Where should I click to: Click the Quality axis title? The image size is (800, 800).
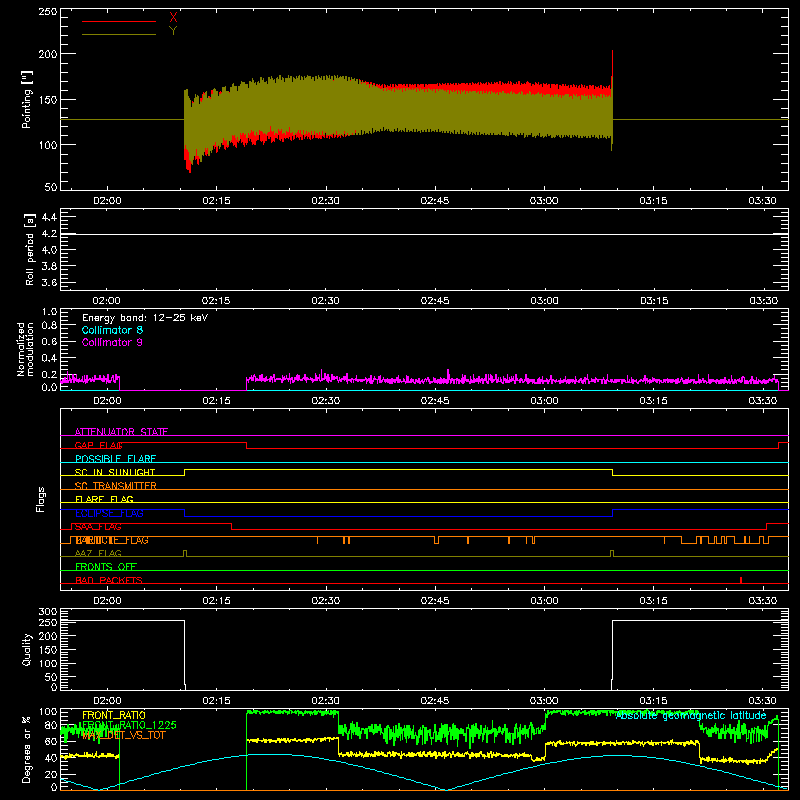(x=27, y=649)
